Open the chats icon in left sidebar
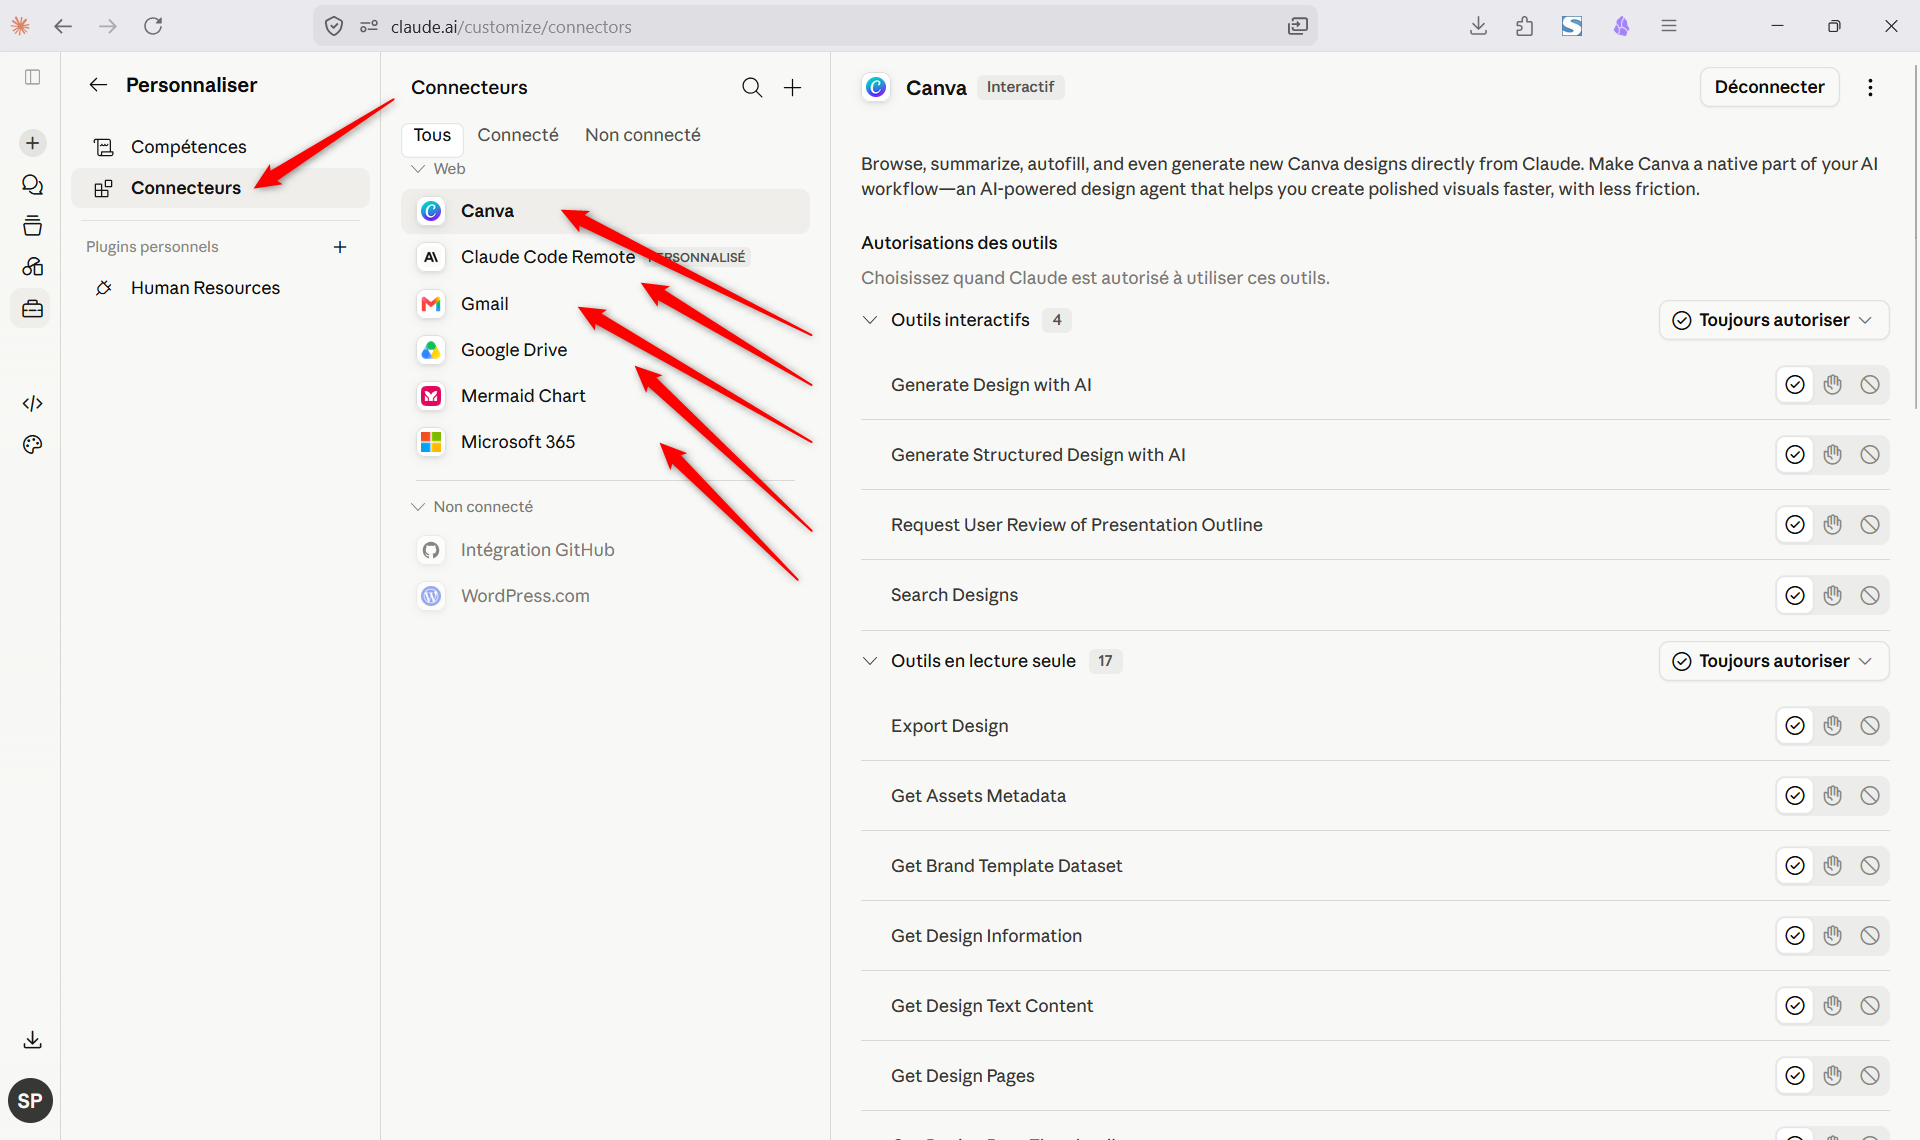 point(32,184)
